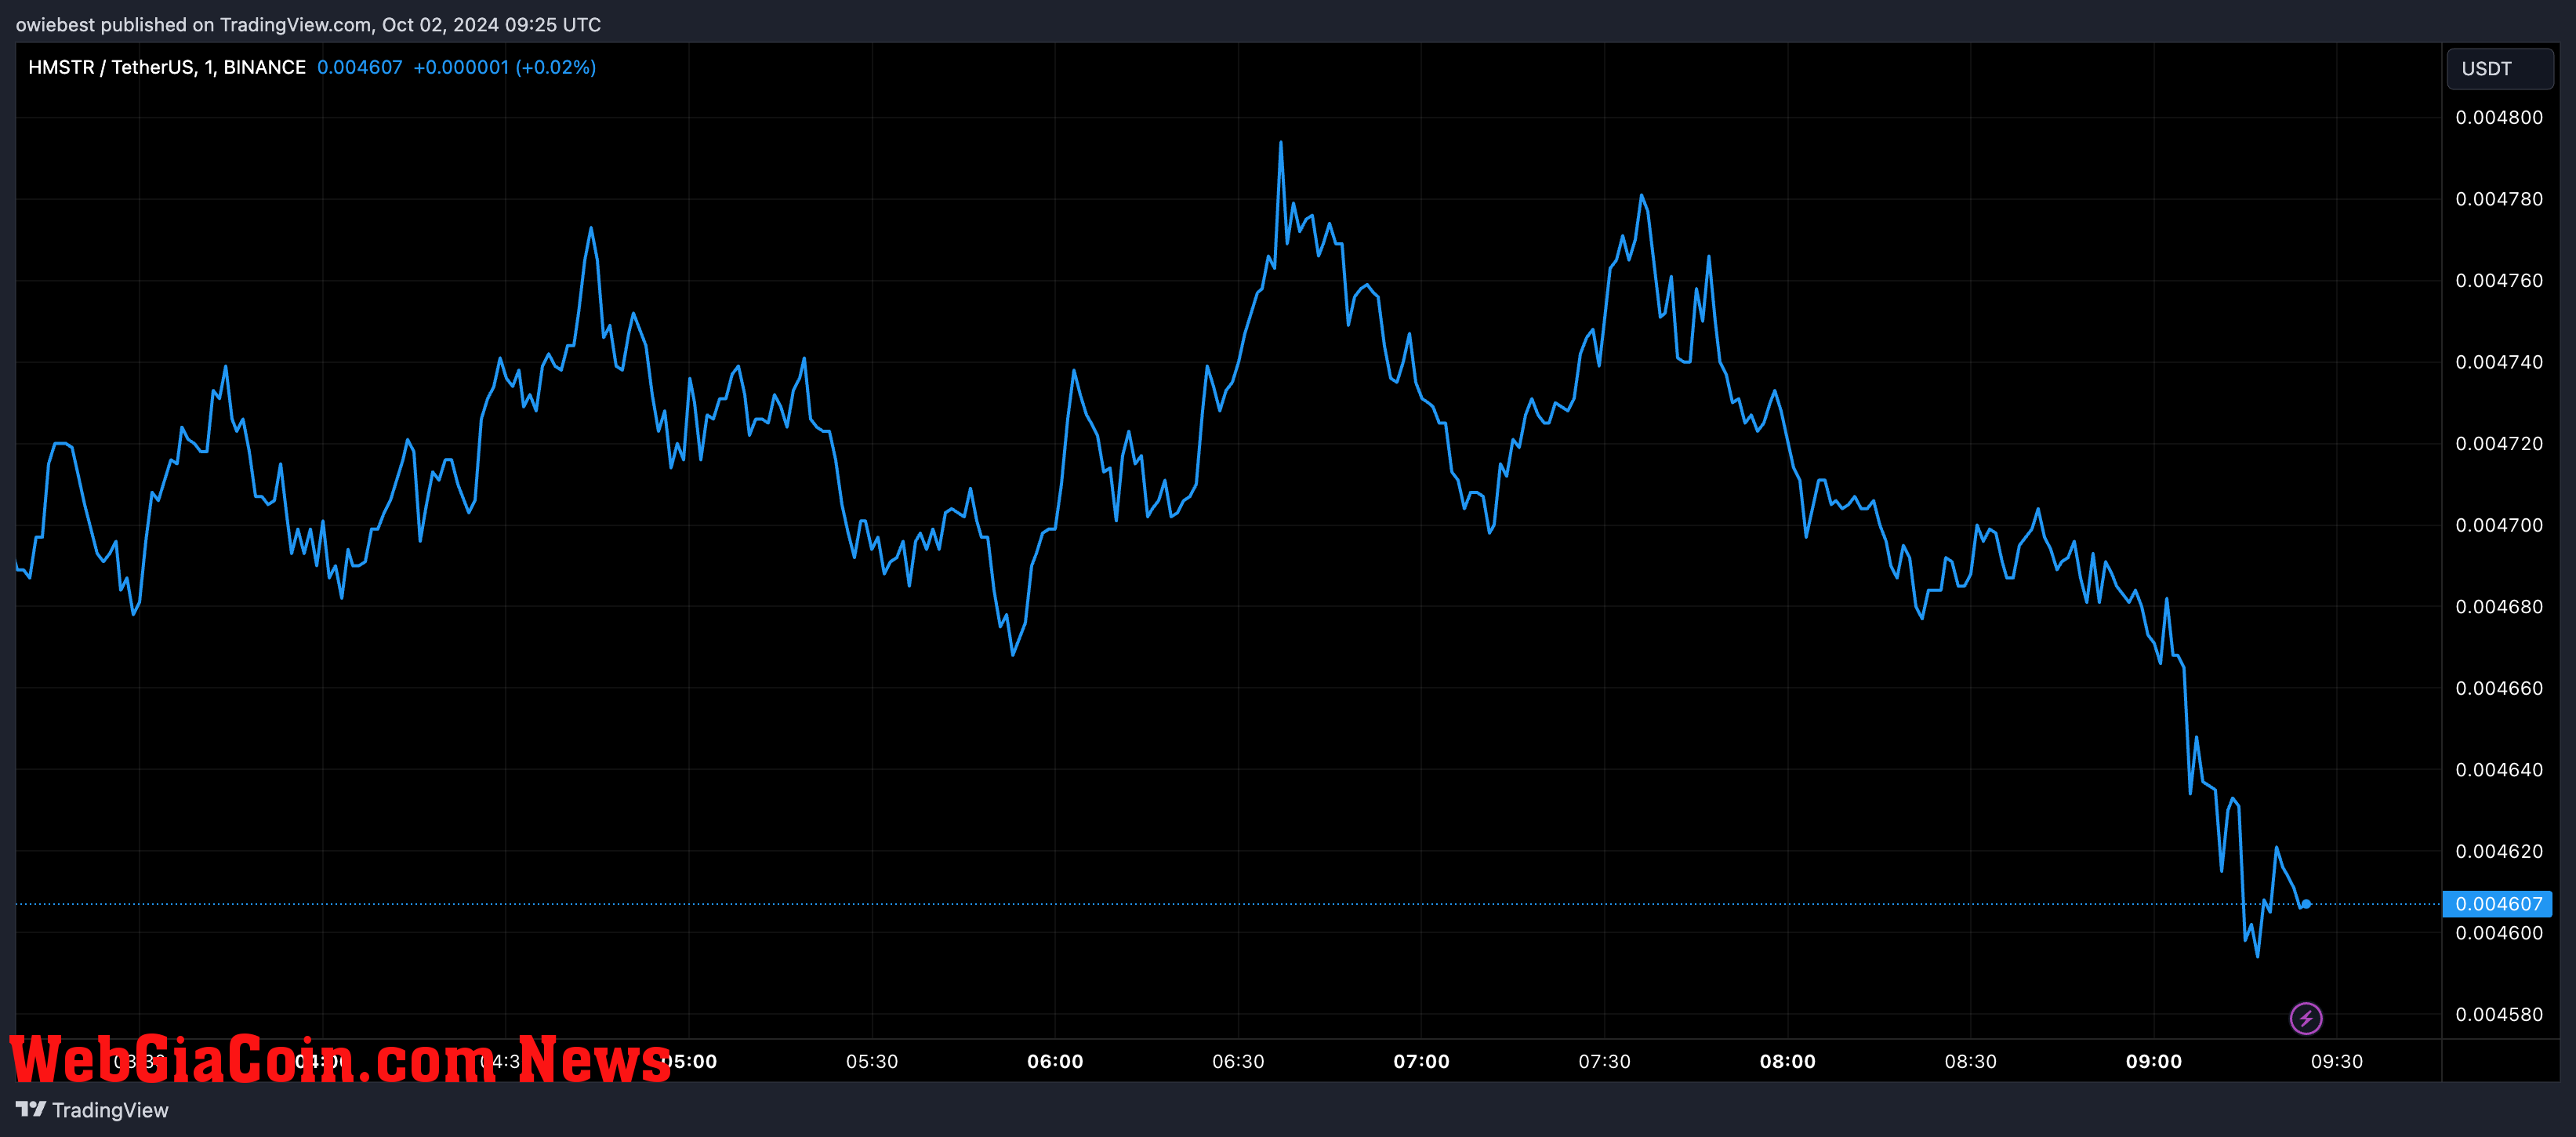Click the 0.004640 price axis label
Screen dimensions: 2576x1137
[2499, 770]
